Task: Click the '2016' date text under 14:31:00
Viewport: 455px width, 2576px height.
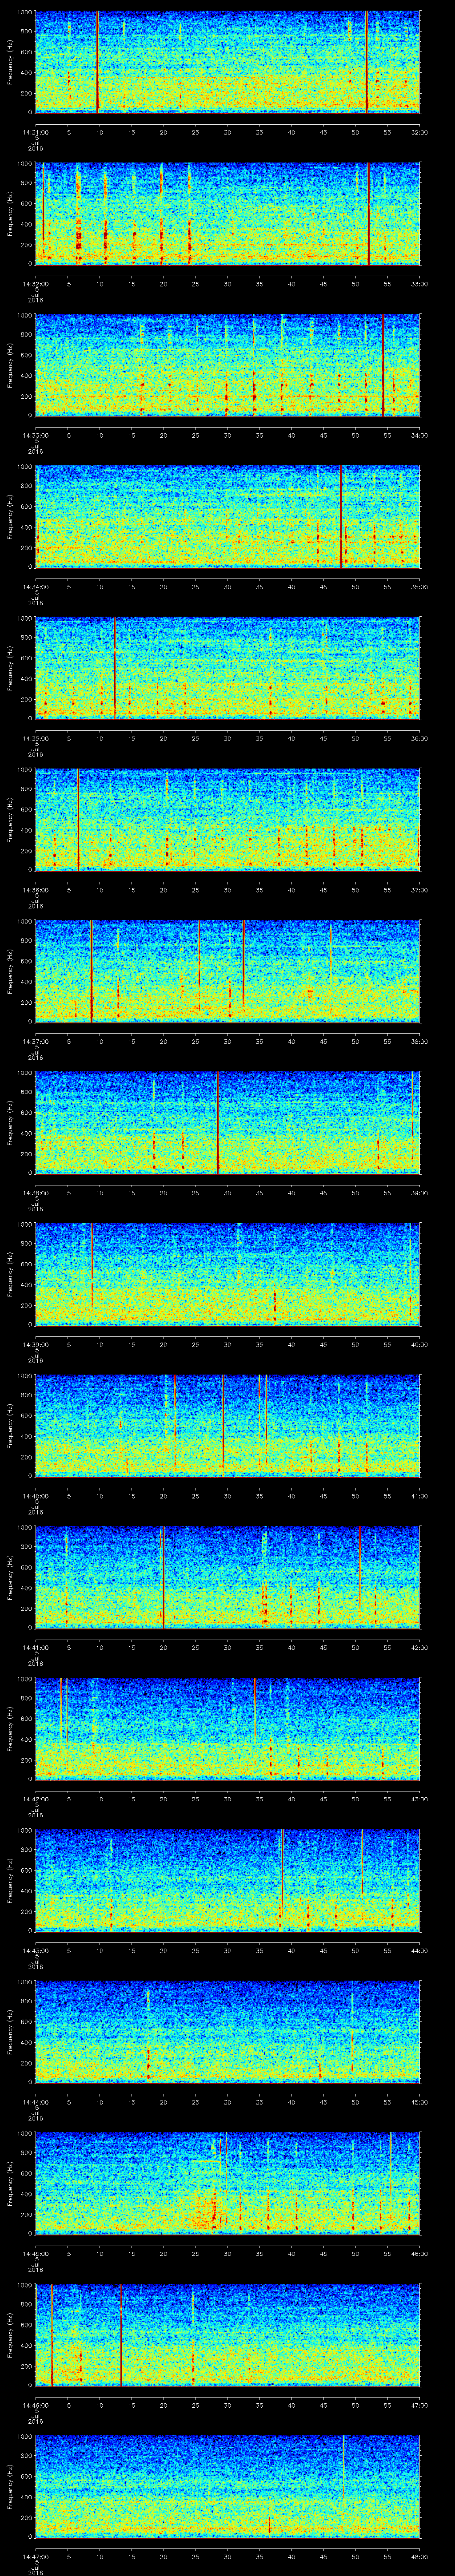Action: [36, 148]
